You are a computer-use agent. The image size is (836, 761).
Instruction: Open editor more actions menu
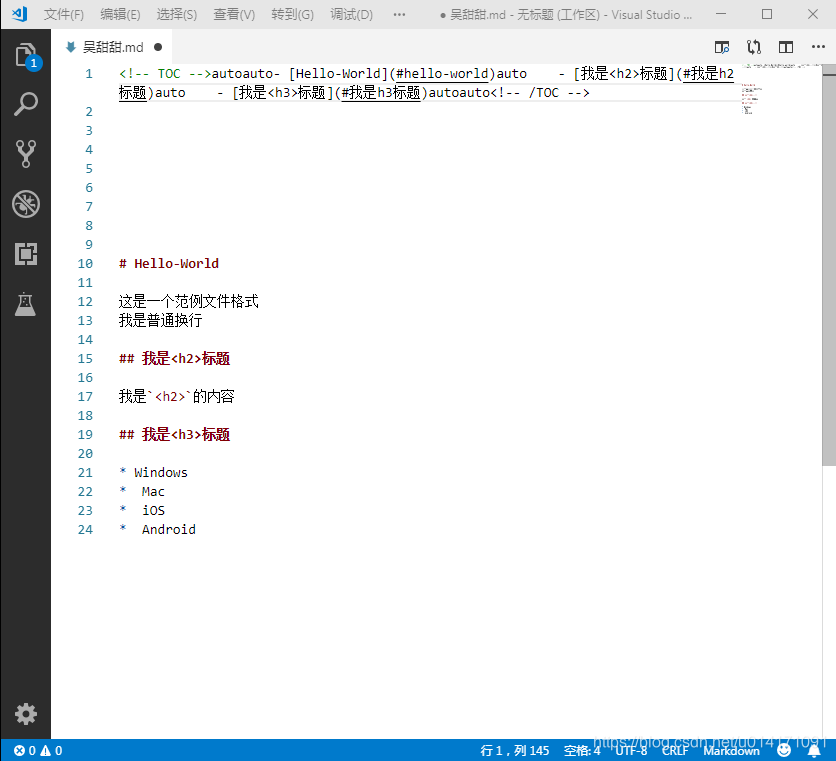pyautogui.click(x=818, y=47)
